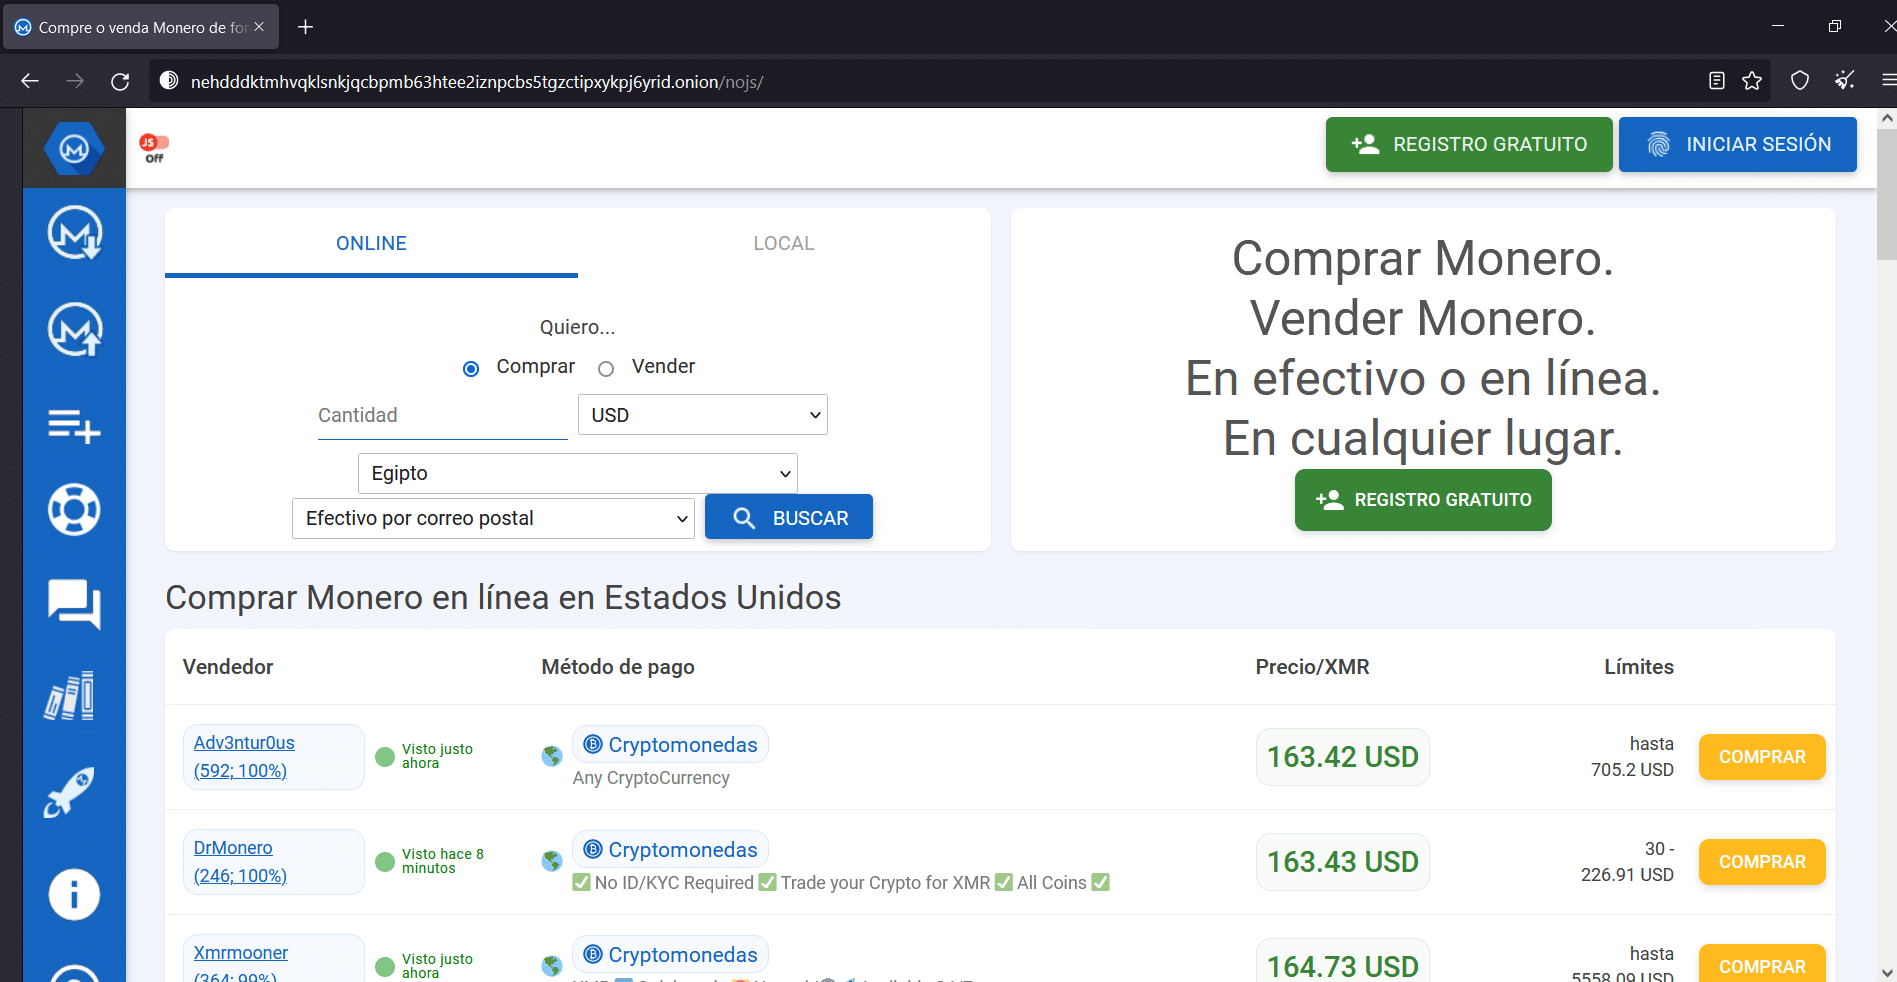Screen dimensions: 1897x982
Task: Click globe icon in DrMonero row
Action: click(552, 861)
